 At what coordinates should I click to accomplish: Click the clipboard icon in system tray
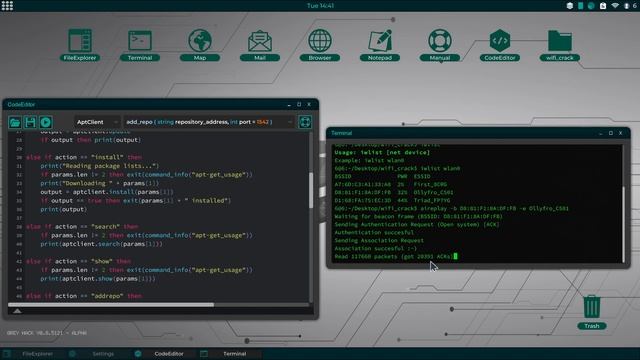click(603, 6)
